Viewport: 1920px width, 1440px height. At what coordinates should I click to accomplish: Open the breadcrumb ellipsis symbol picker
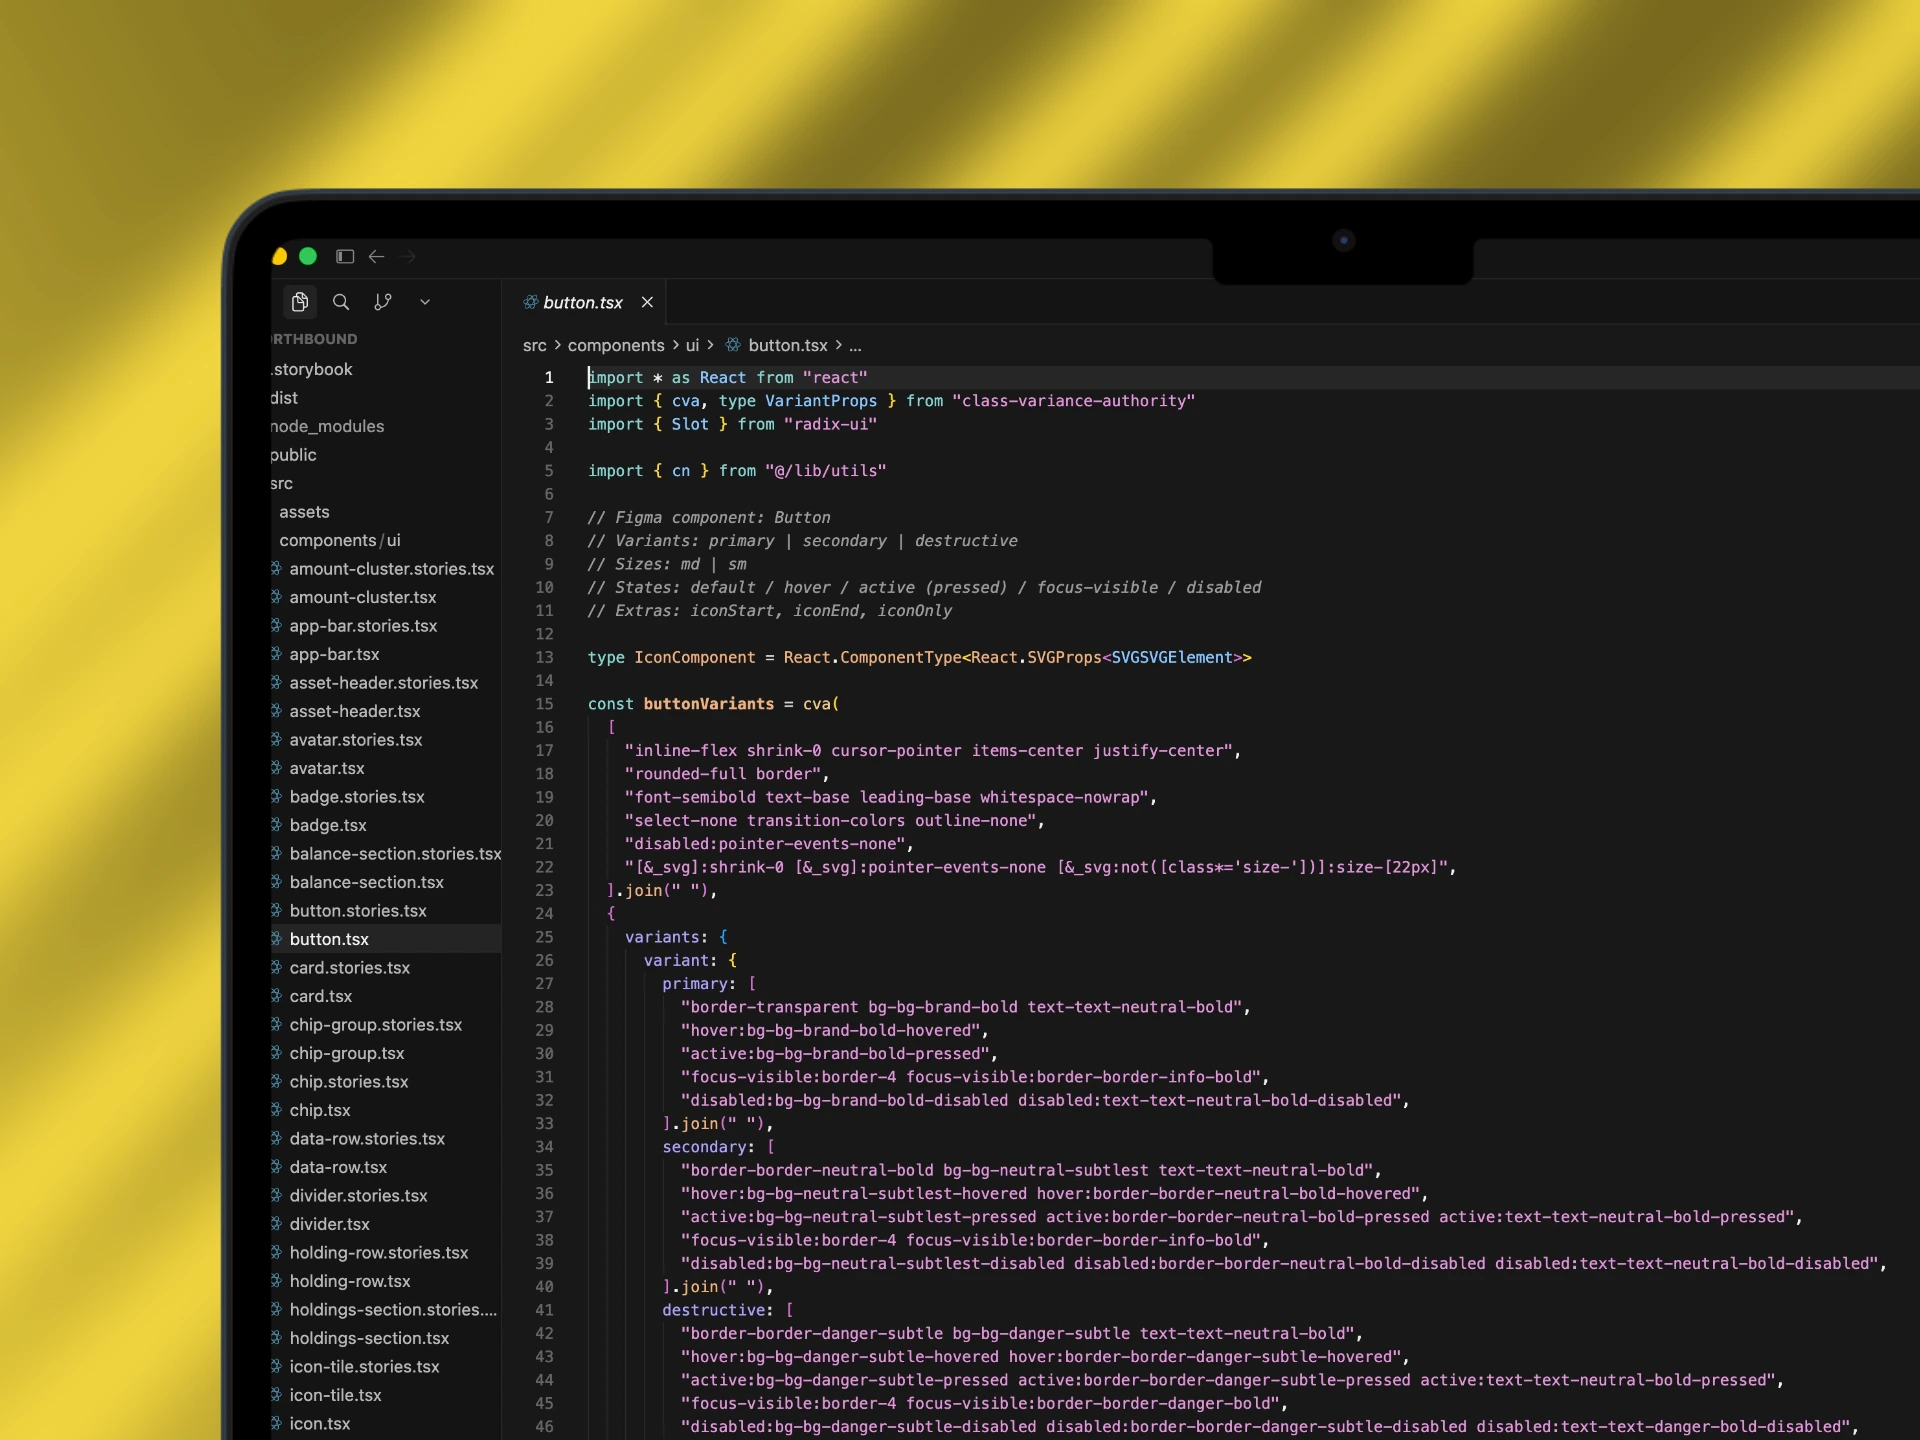(x=856, y=346)
